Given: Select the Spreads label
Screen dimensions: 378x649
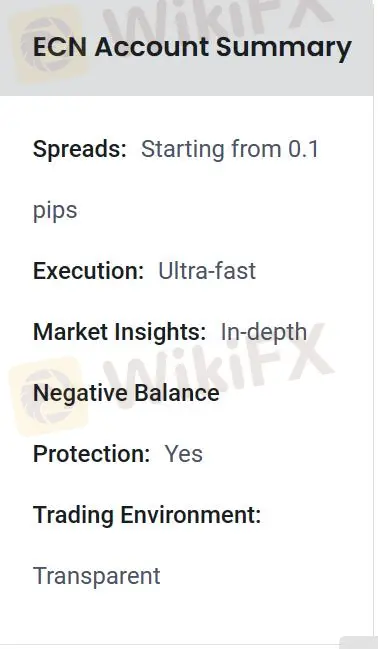Looking at the screenshot, I should click(x=79, y=149).
